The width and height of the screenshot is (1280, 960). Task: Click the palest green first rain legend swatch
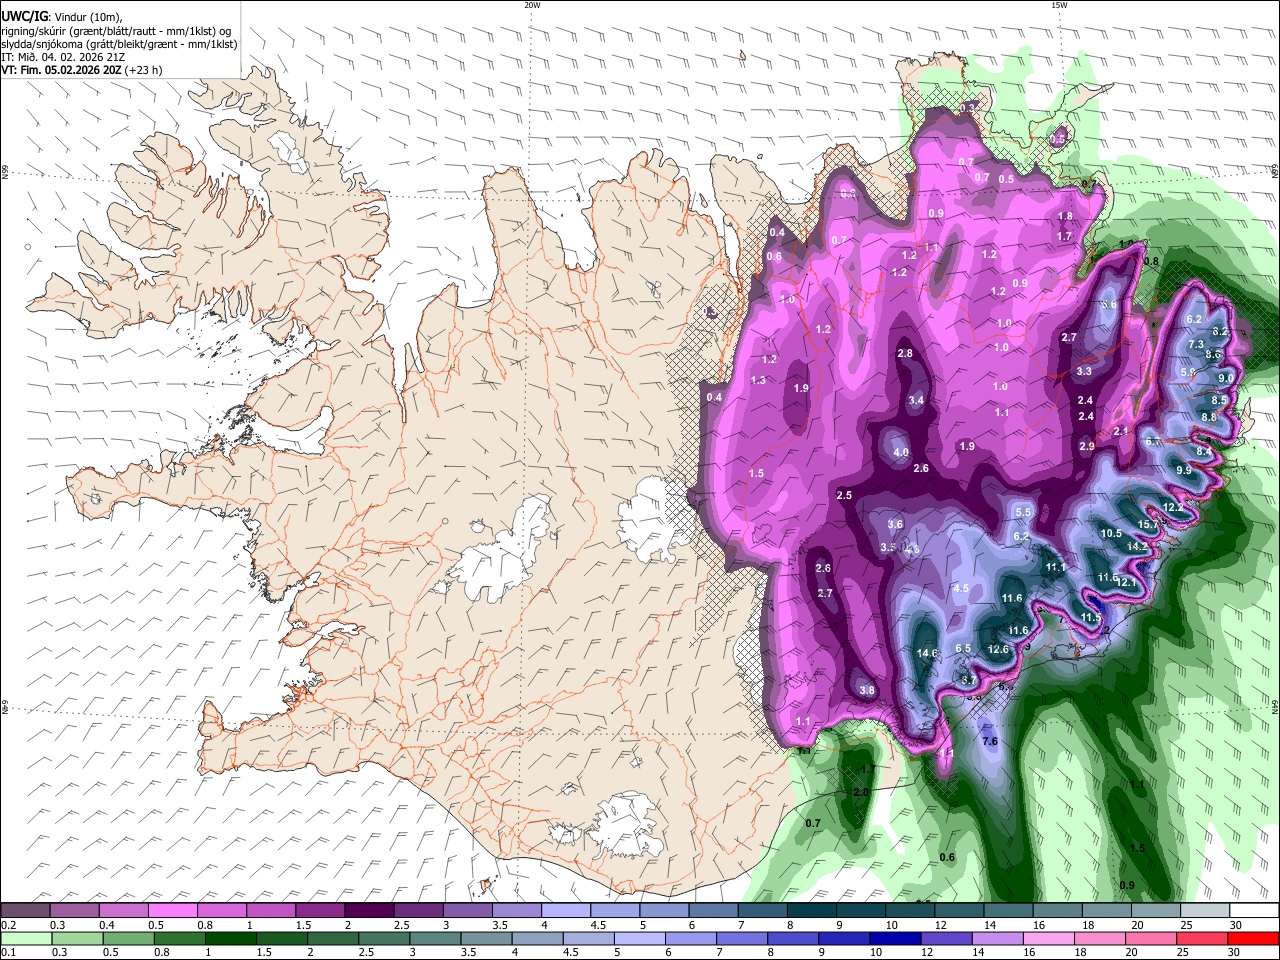click(26, 938)
